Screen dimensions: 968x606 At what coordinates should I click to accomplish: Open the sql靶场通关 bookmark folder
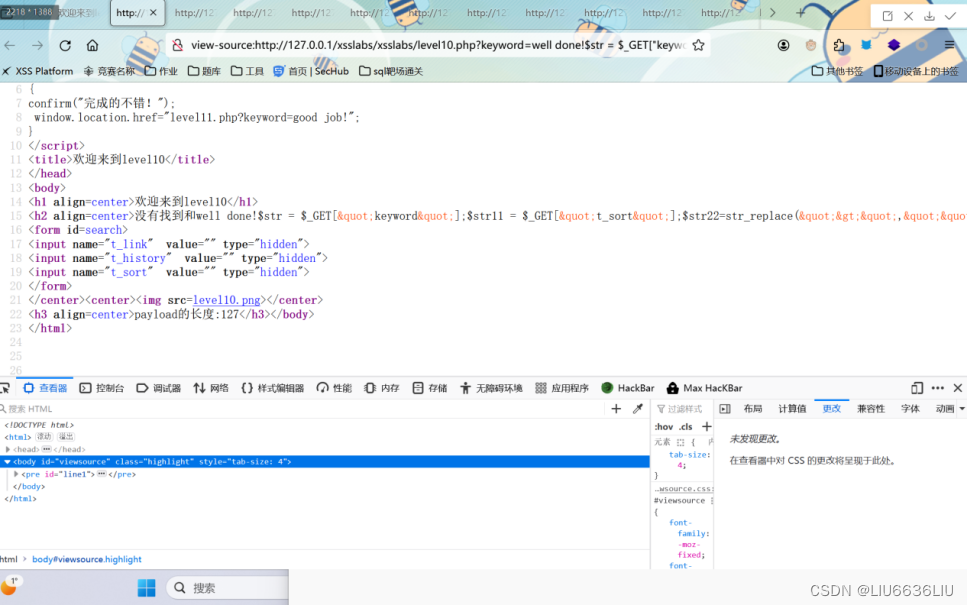[391, 71]
